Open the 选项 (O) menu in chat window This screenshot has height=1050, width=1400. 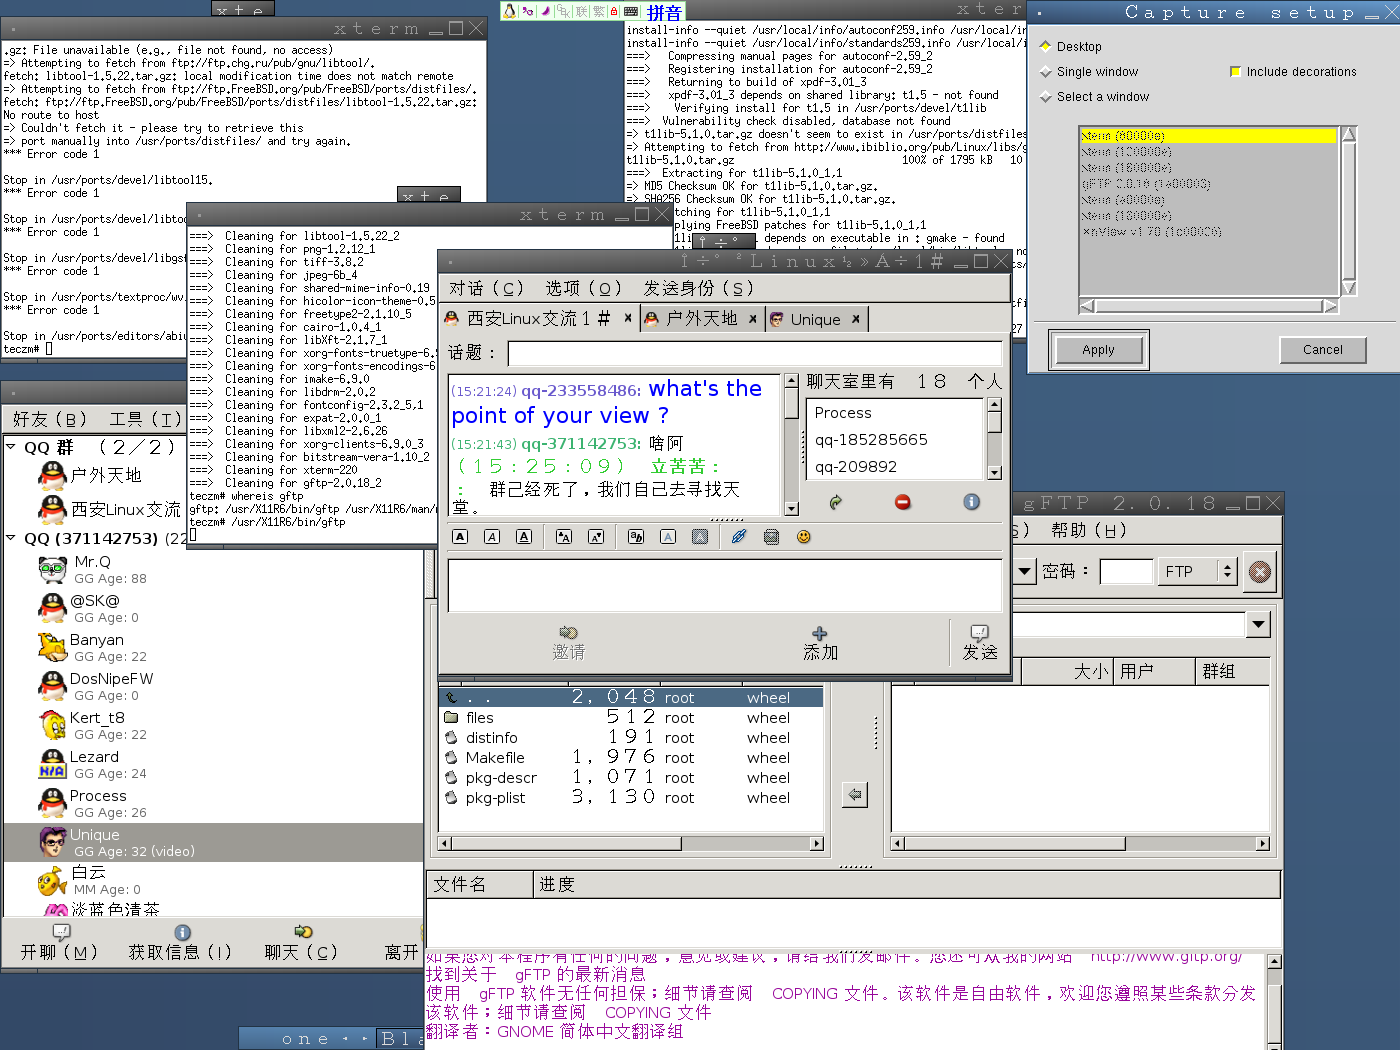(x=583, y=288)
